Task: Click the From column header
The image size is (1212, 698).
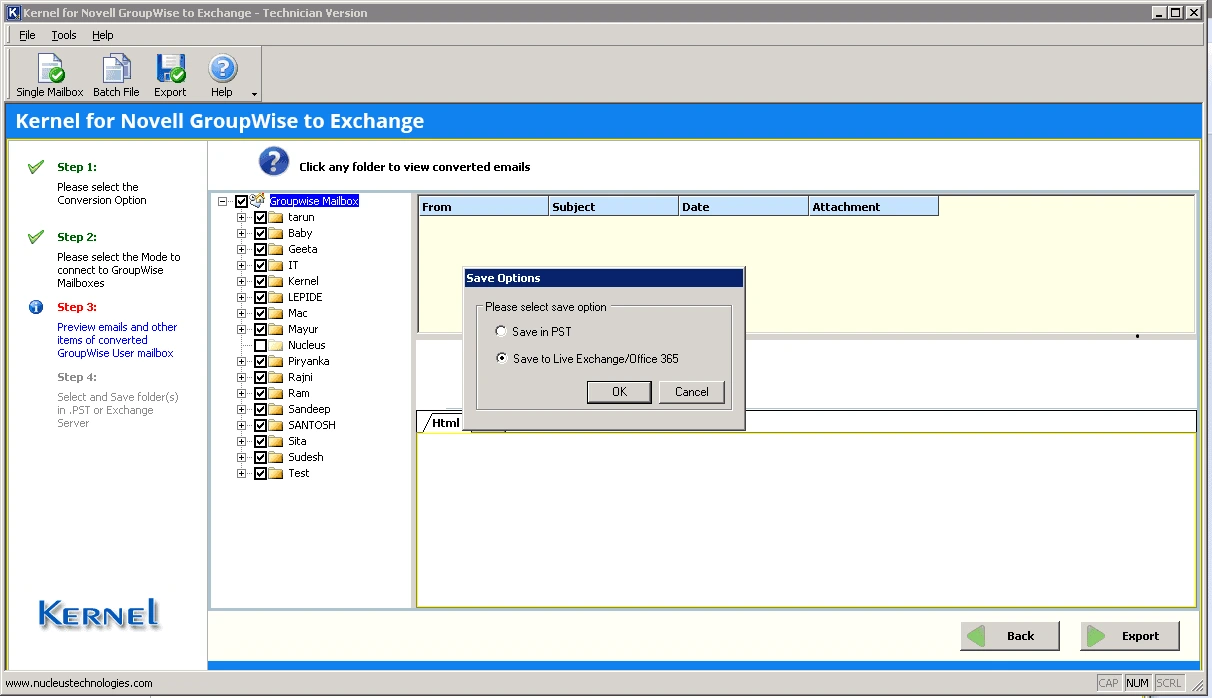Action: 484,206
